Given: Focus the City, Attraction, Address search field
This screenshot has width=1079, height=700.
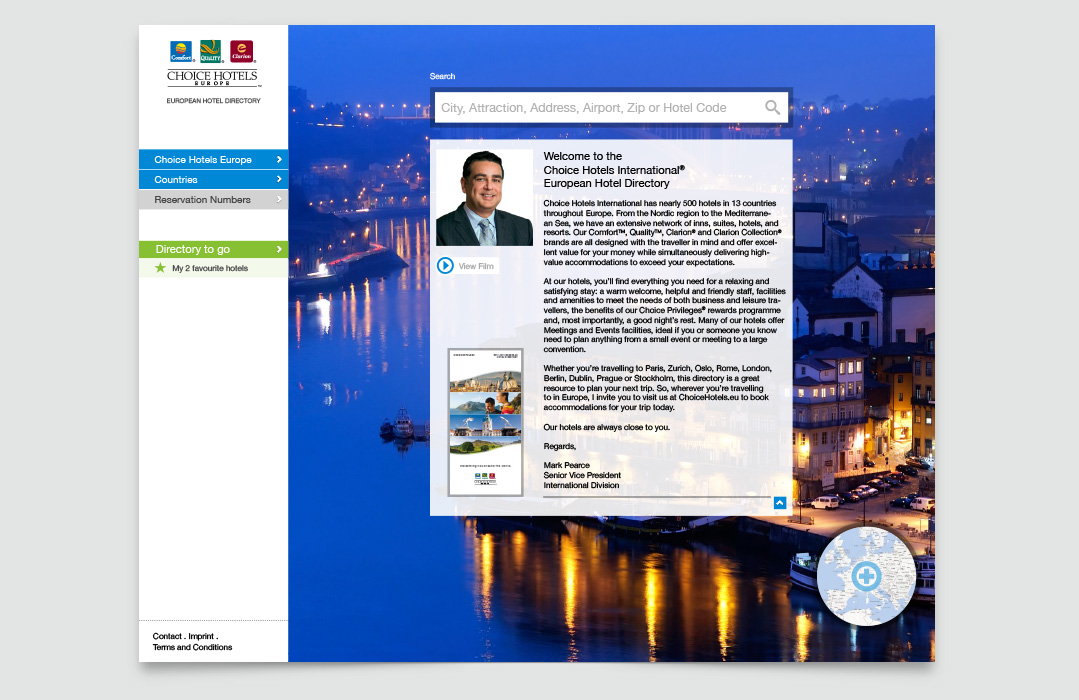Looking at the screenshot, I should tap(597, 108).
